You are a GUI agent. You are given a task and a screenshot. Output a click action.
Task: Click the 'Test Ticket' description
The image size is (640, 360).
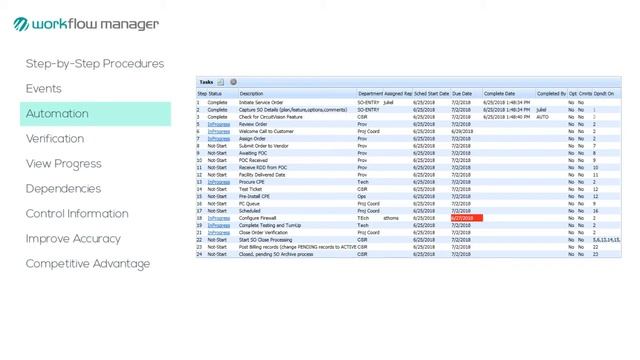[x=251, y=189]
